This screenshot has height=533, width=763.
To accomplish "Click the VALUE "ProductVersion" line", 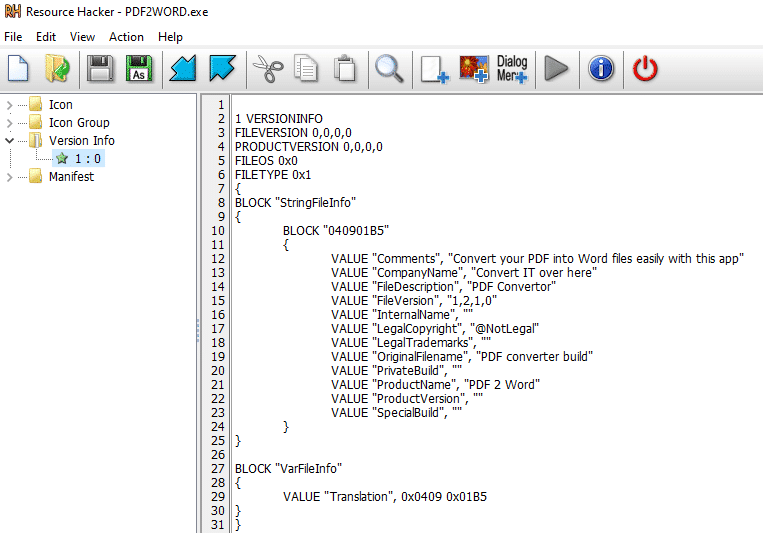I will (x=407, y=399).
